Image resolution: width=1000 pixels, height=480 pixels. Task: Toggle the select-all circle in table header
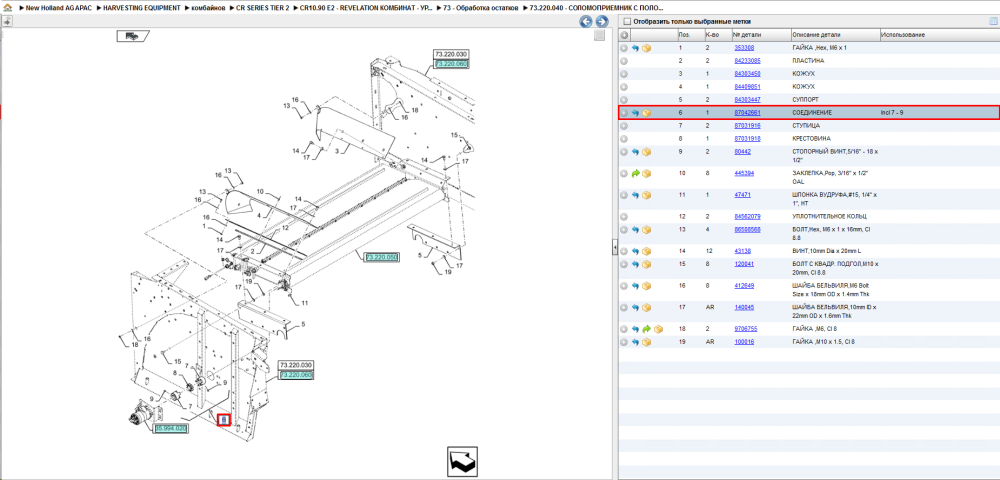click(x=624, y=35)
